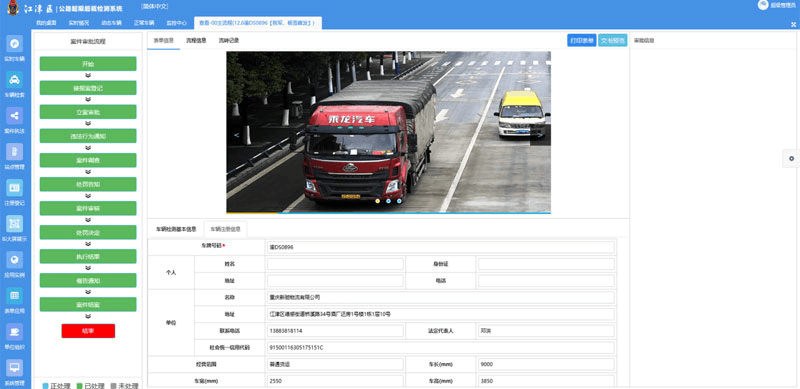Screen dimensions: 800x389
Task: Click the settings gear on right edge
Action: pyautogui.click(x=791, y=159)
